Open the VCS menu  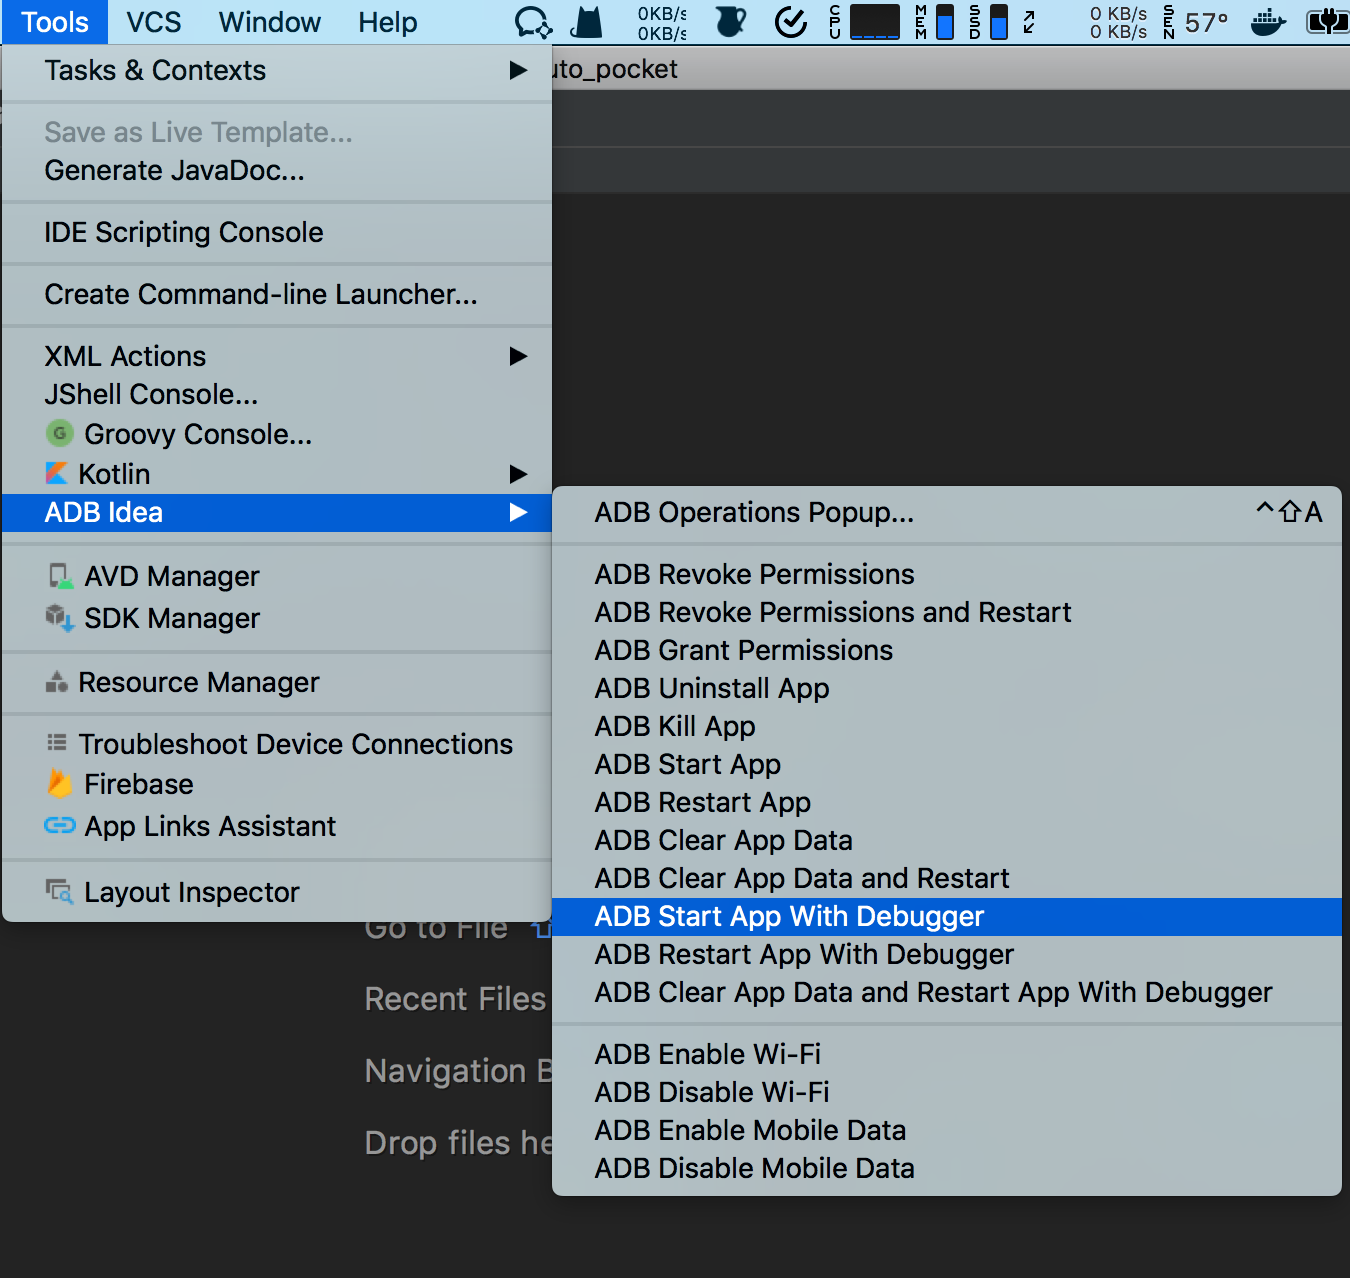click(153, 22)
